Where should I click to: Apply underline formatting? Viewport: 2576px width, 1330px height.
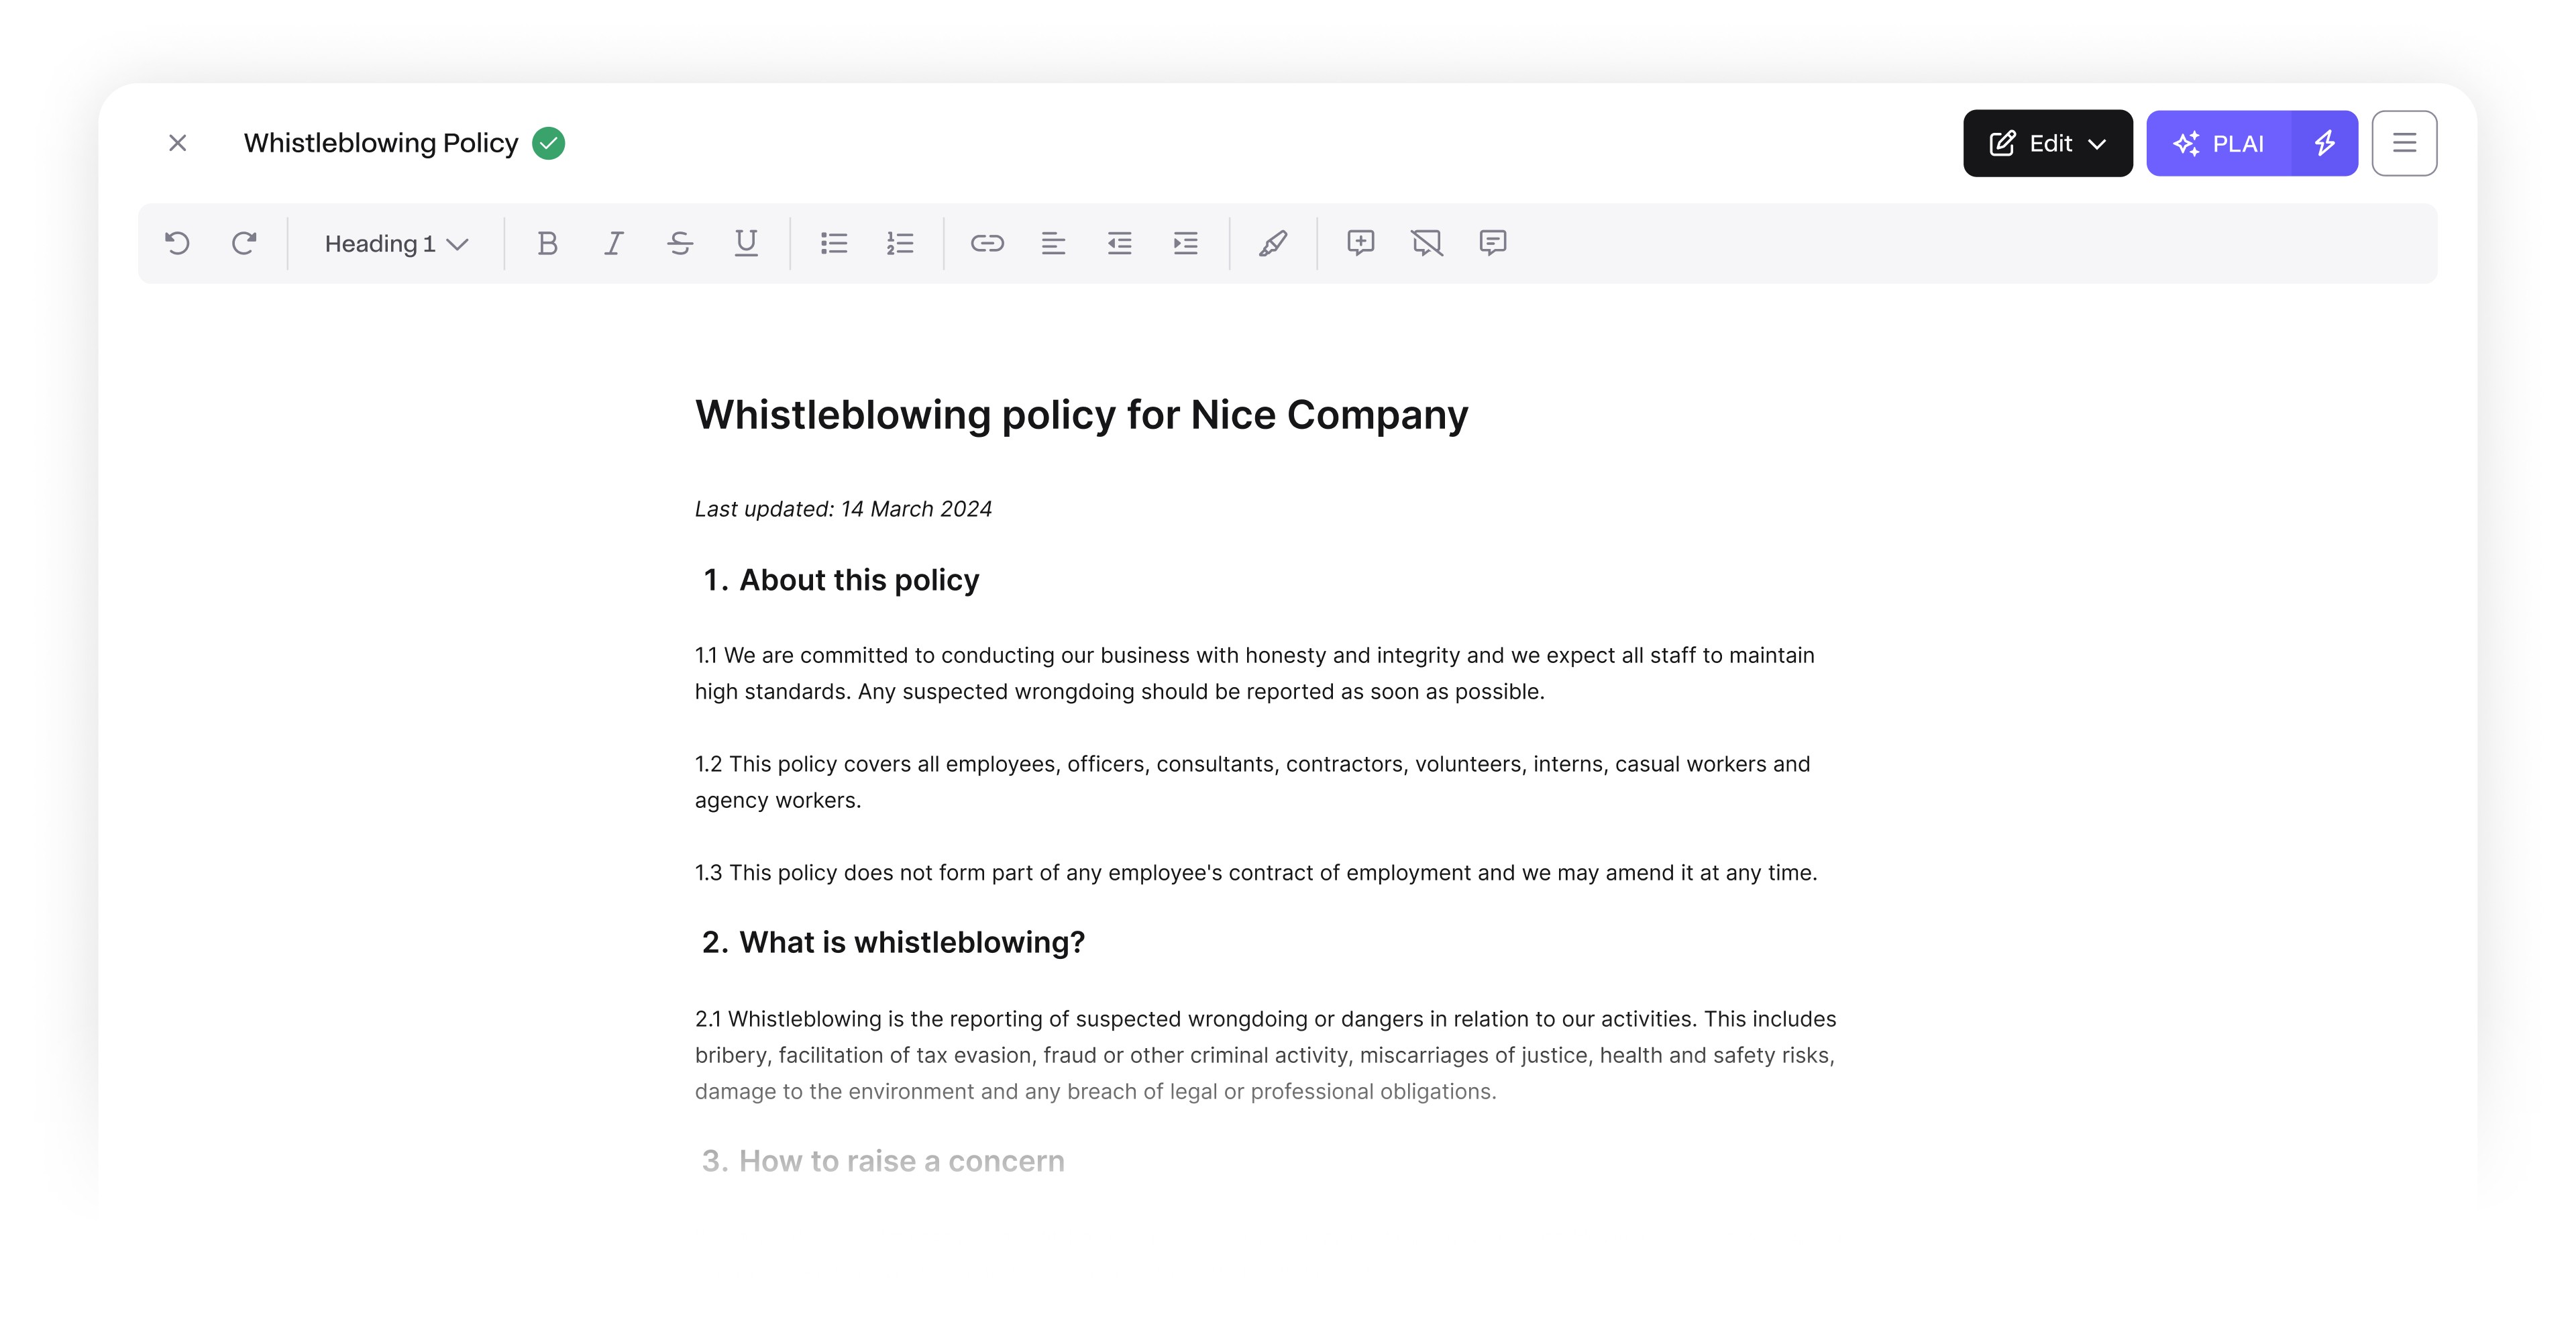point(746,243)
